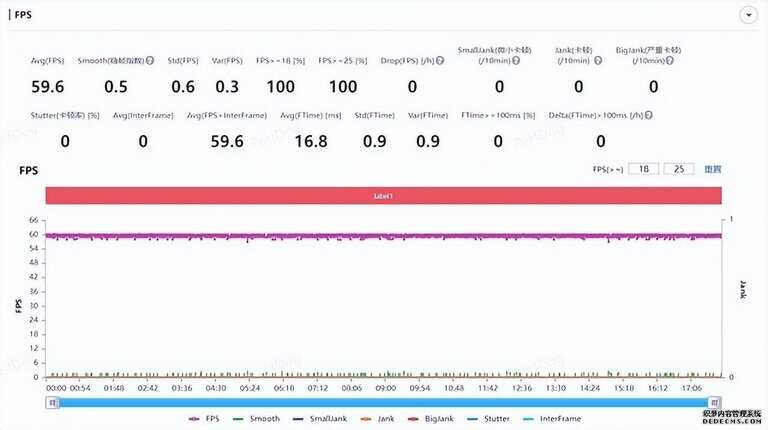
Task: Click the Smooth value 0.5
Action: pyautogui.click(x=116, y=87)
